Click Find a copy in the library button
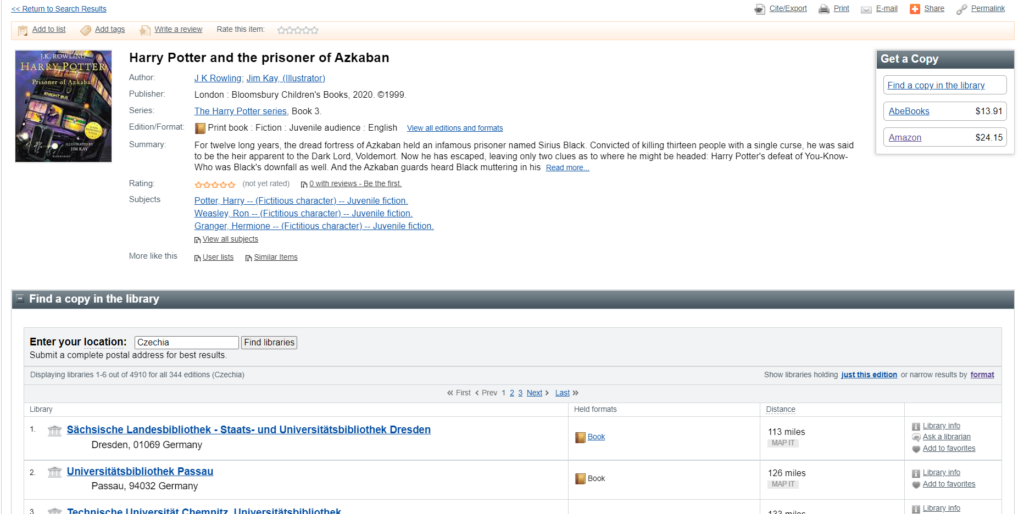The width and height of the screenshot is (1024, 514). pyautogui.click(x=945, y=86)
